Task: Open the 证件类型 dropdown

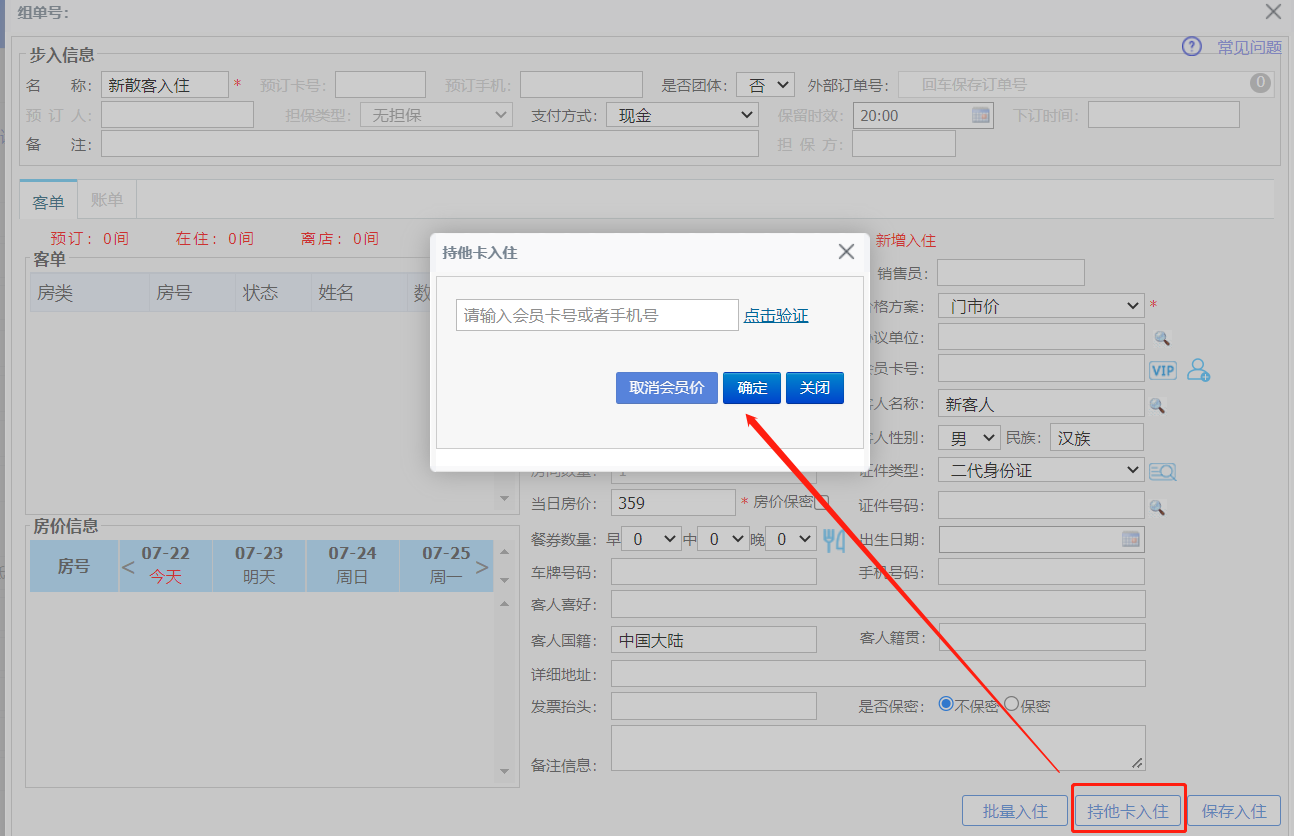Action: [x=1041, y=470]
